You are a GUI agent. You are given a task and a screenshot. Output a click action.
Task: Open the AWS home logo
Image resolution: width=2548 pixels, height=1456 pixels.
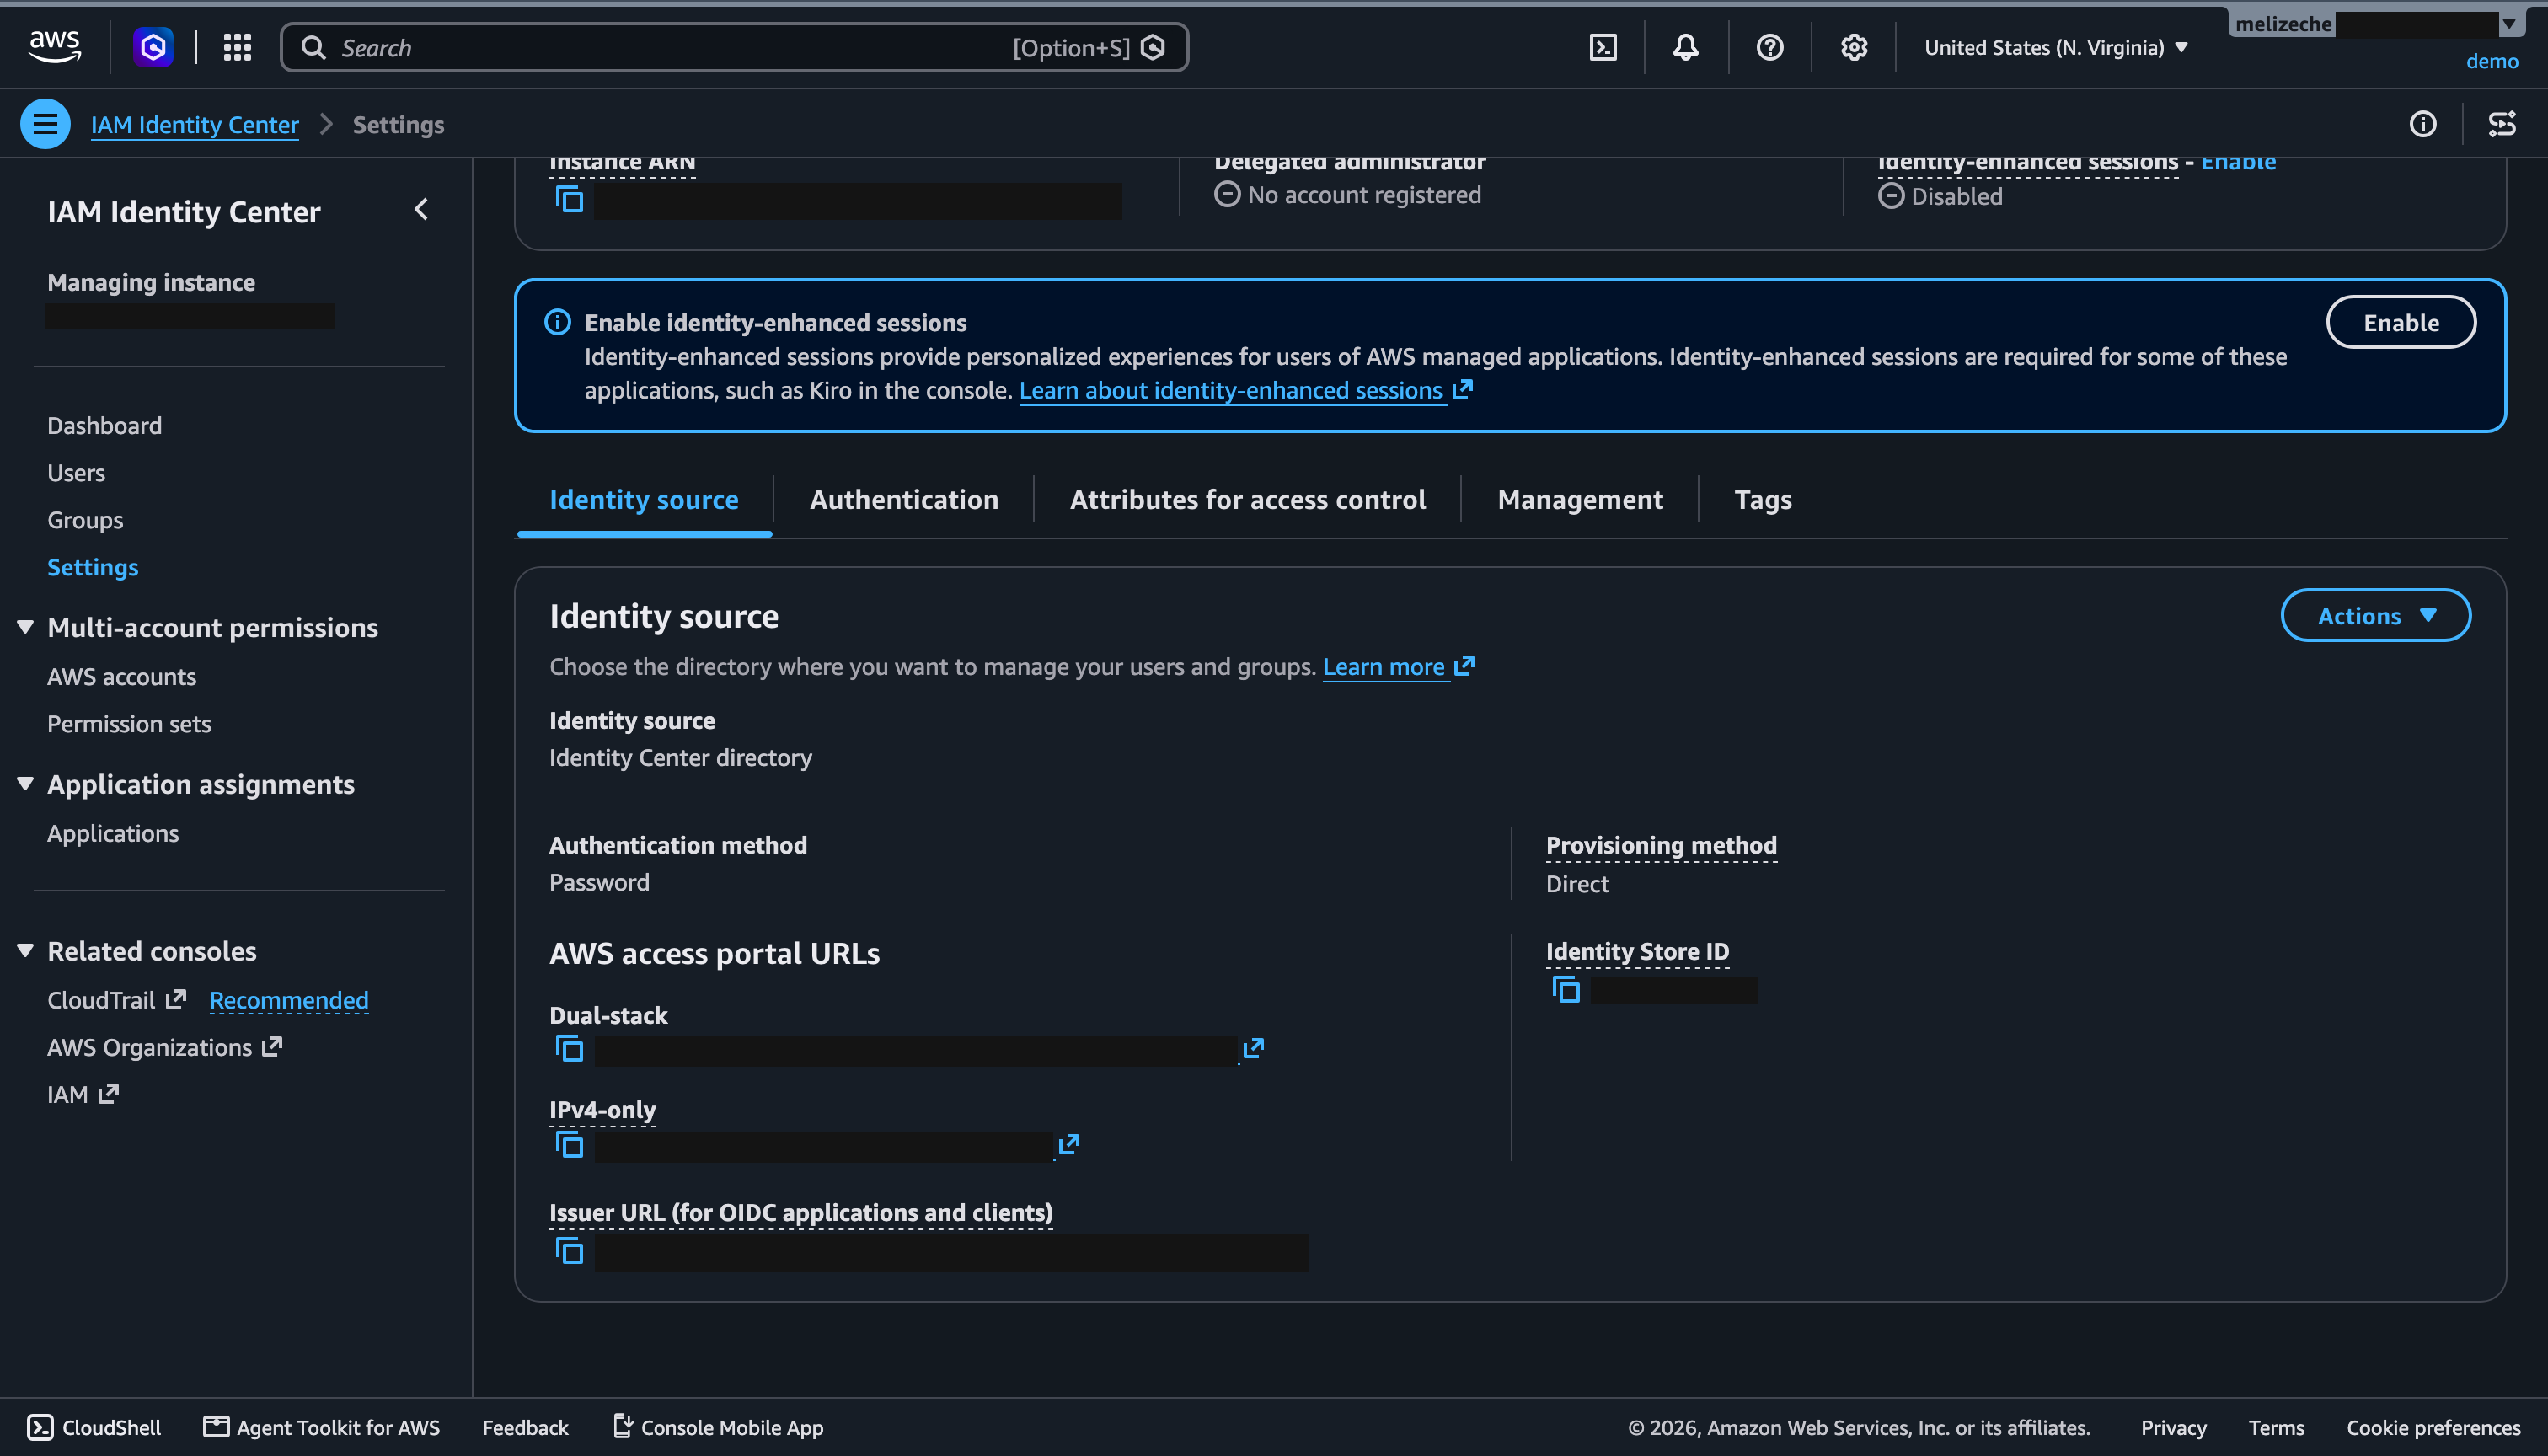(x=55, y=47)
